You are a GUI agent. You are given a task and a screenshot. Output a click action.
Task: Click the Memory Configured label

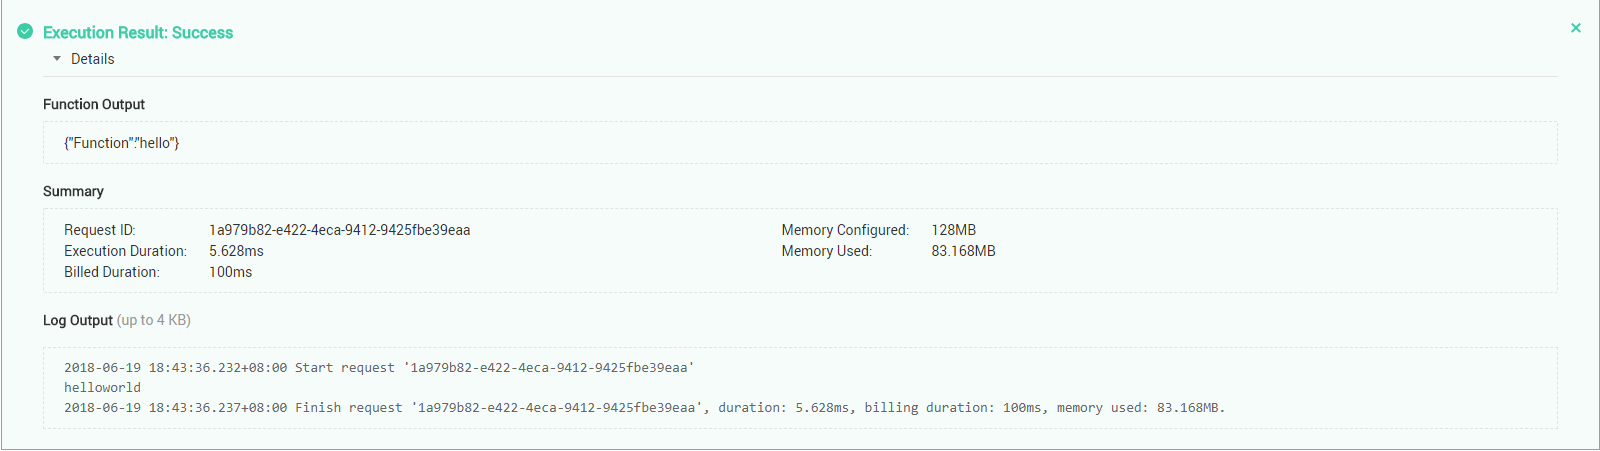click(x=845, y=230)
